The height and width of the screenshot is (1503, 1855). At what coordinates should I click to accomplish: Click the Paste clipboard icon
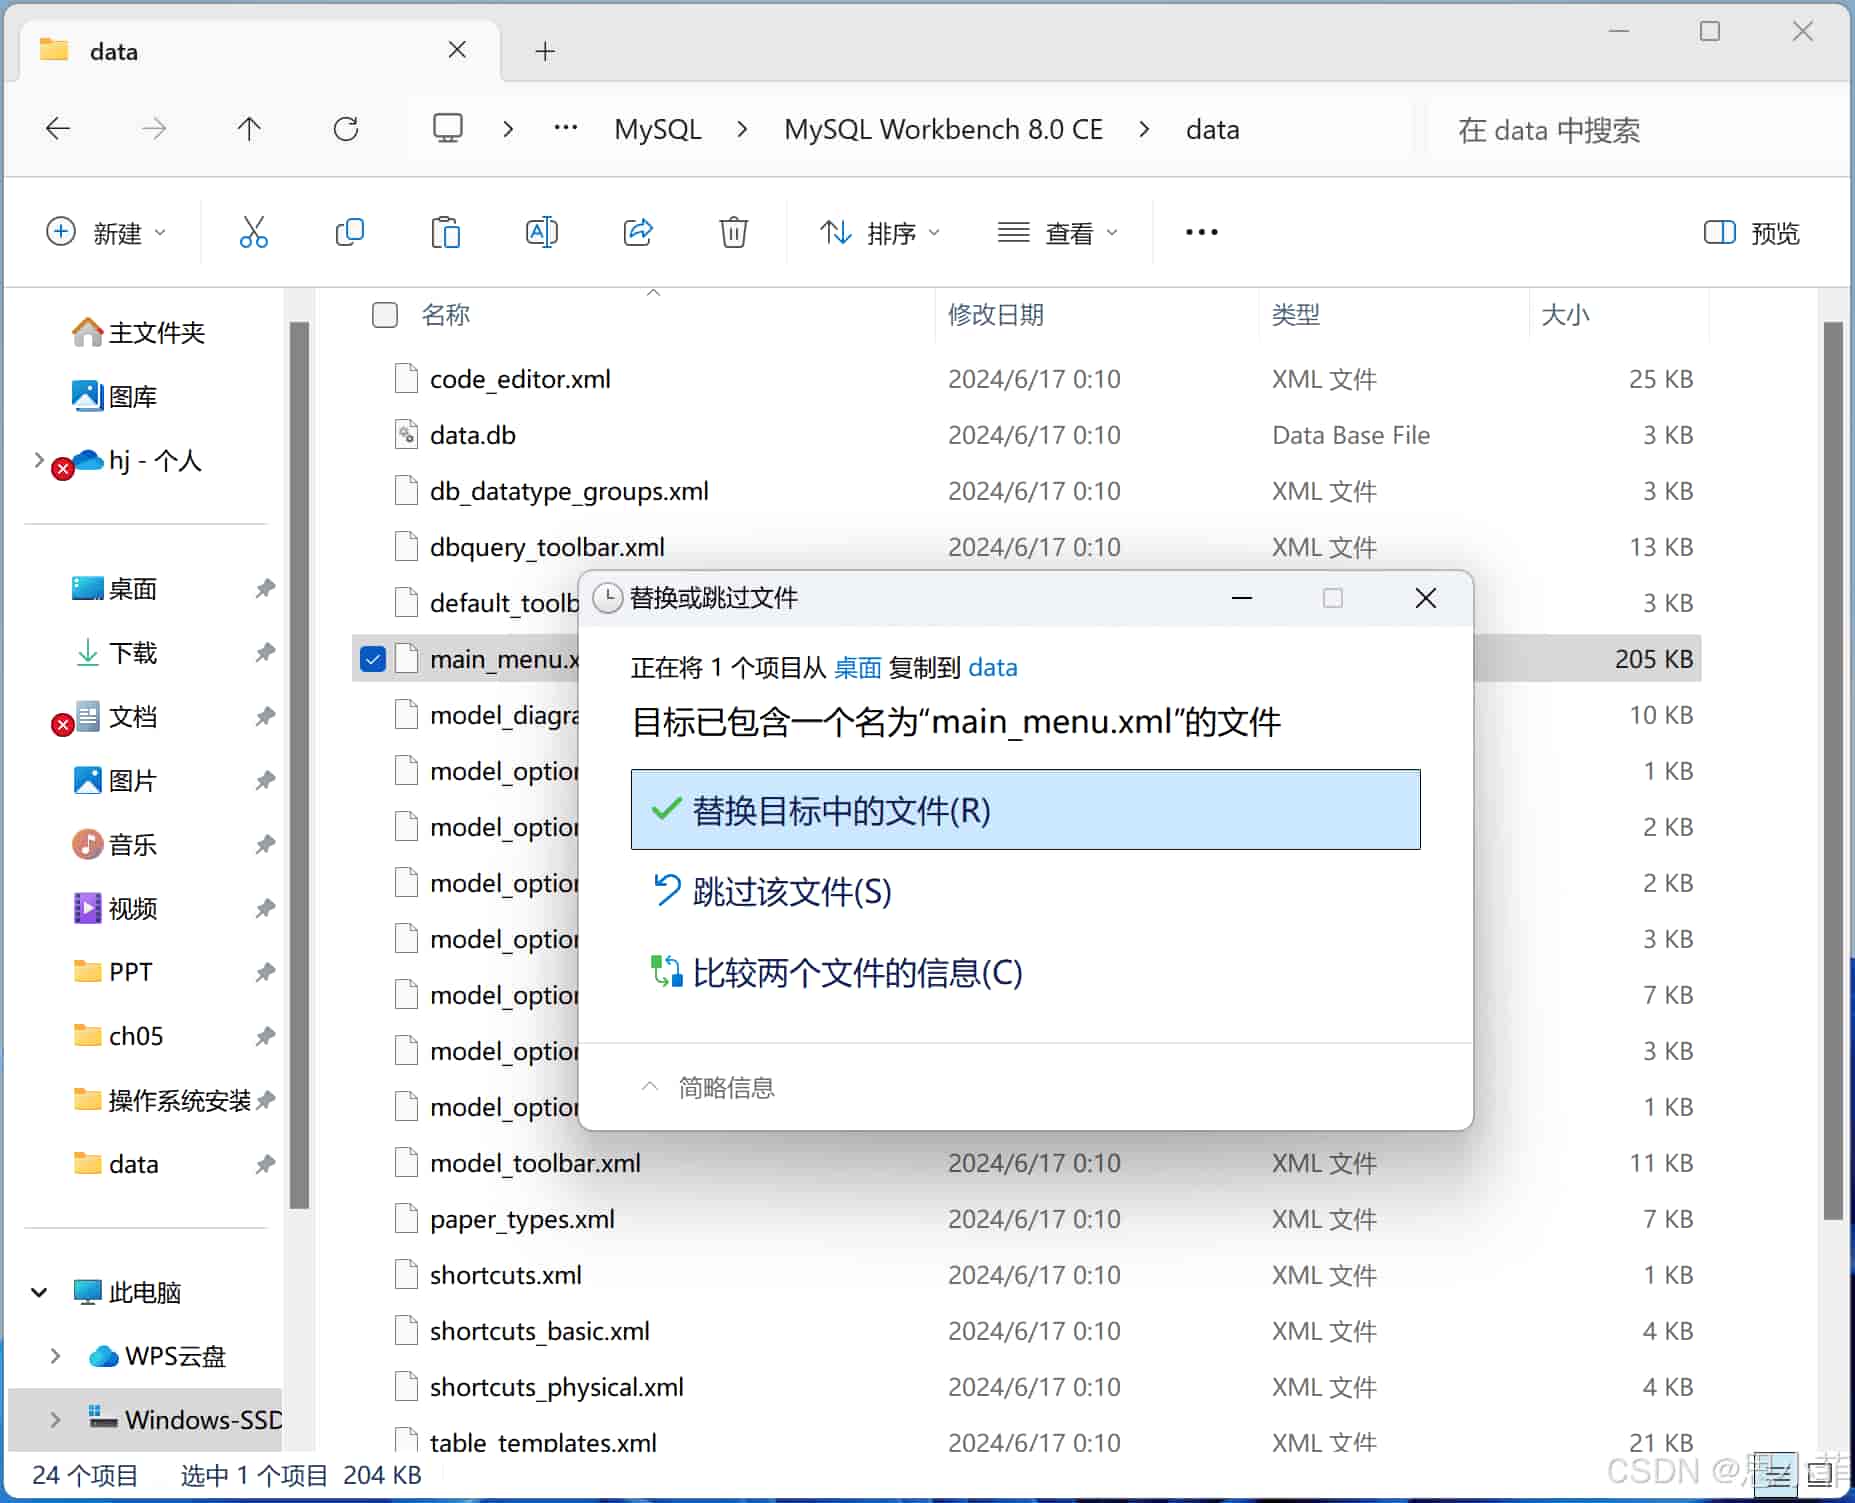point(445,232)
